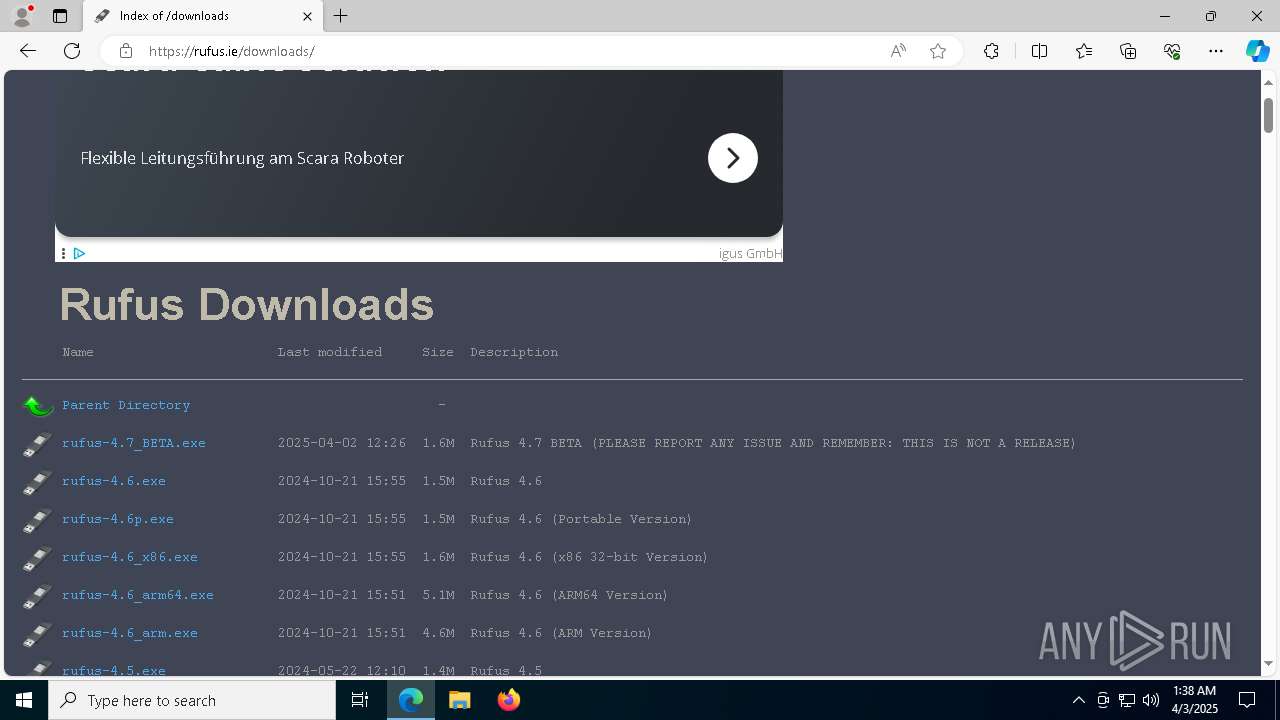Click the browser Back arrow
Viewport: 1280px width, 720px height.
click(x=28, y=51)
